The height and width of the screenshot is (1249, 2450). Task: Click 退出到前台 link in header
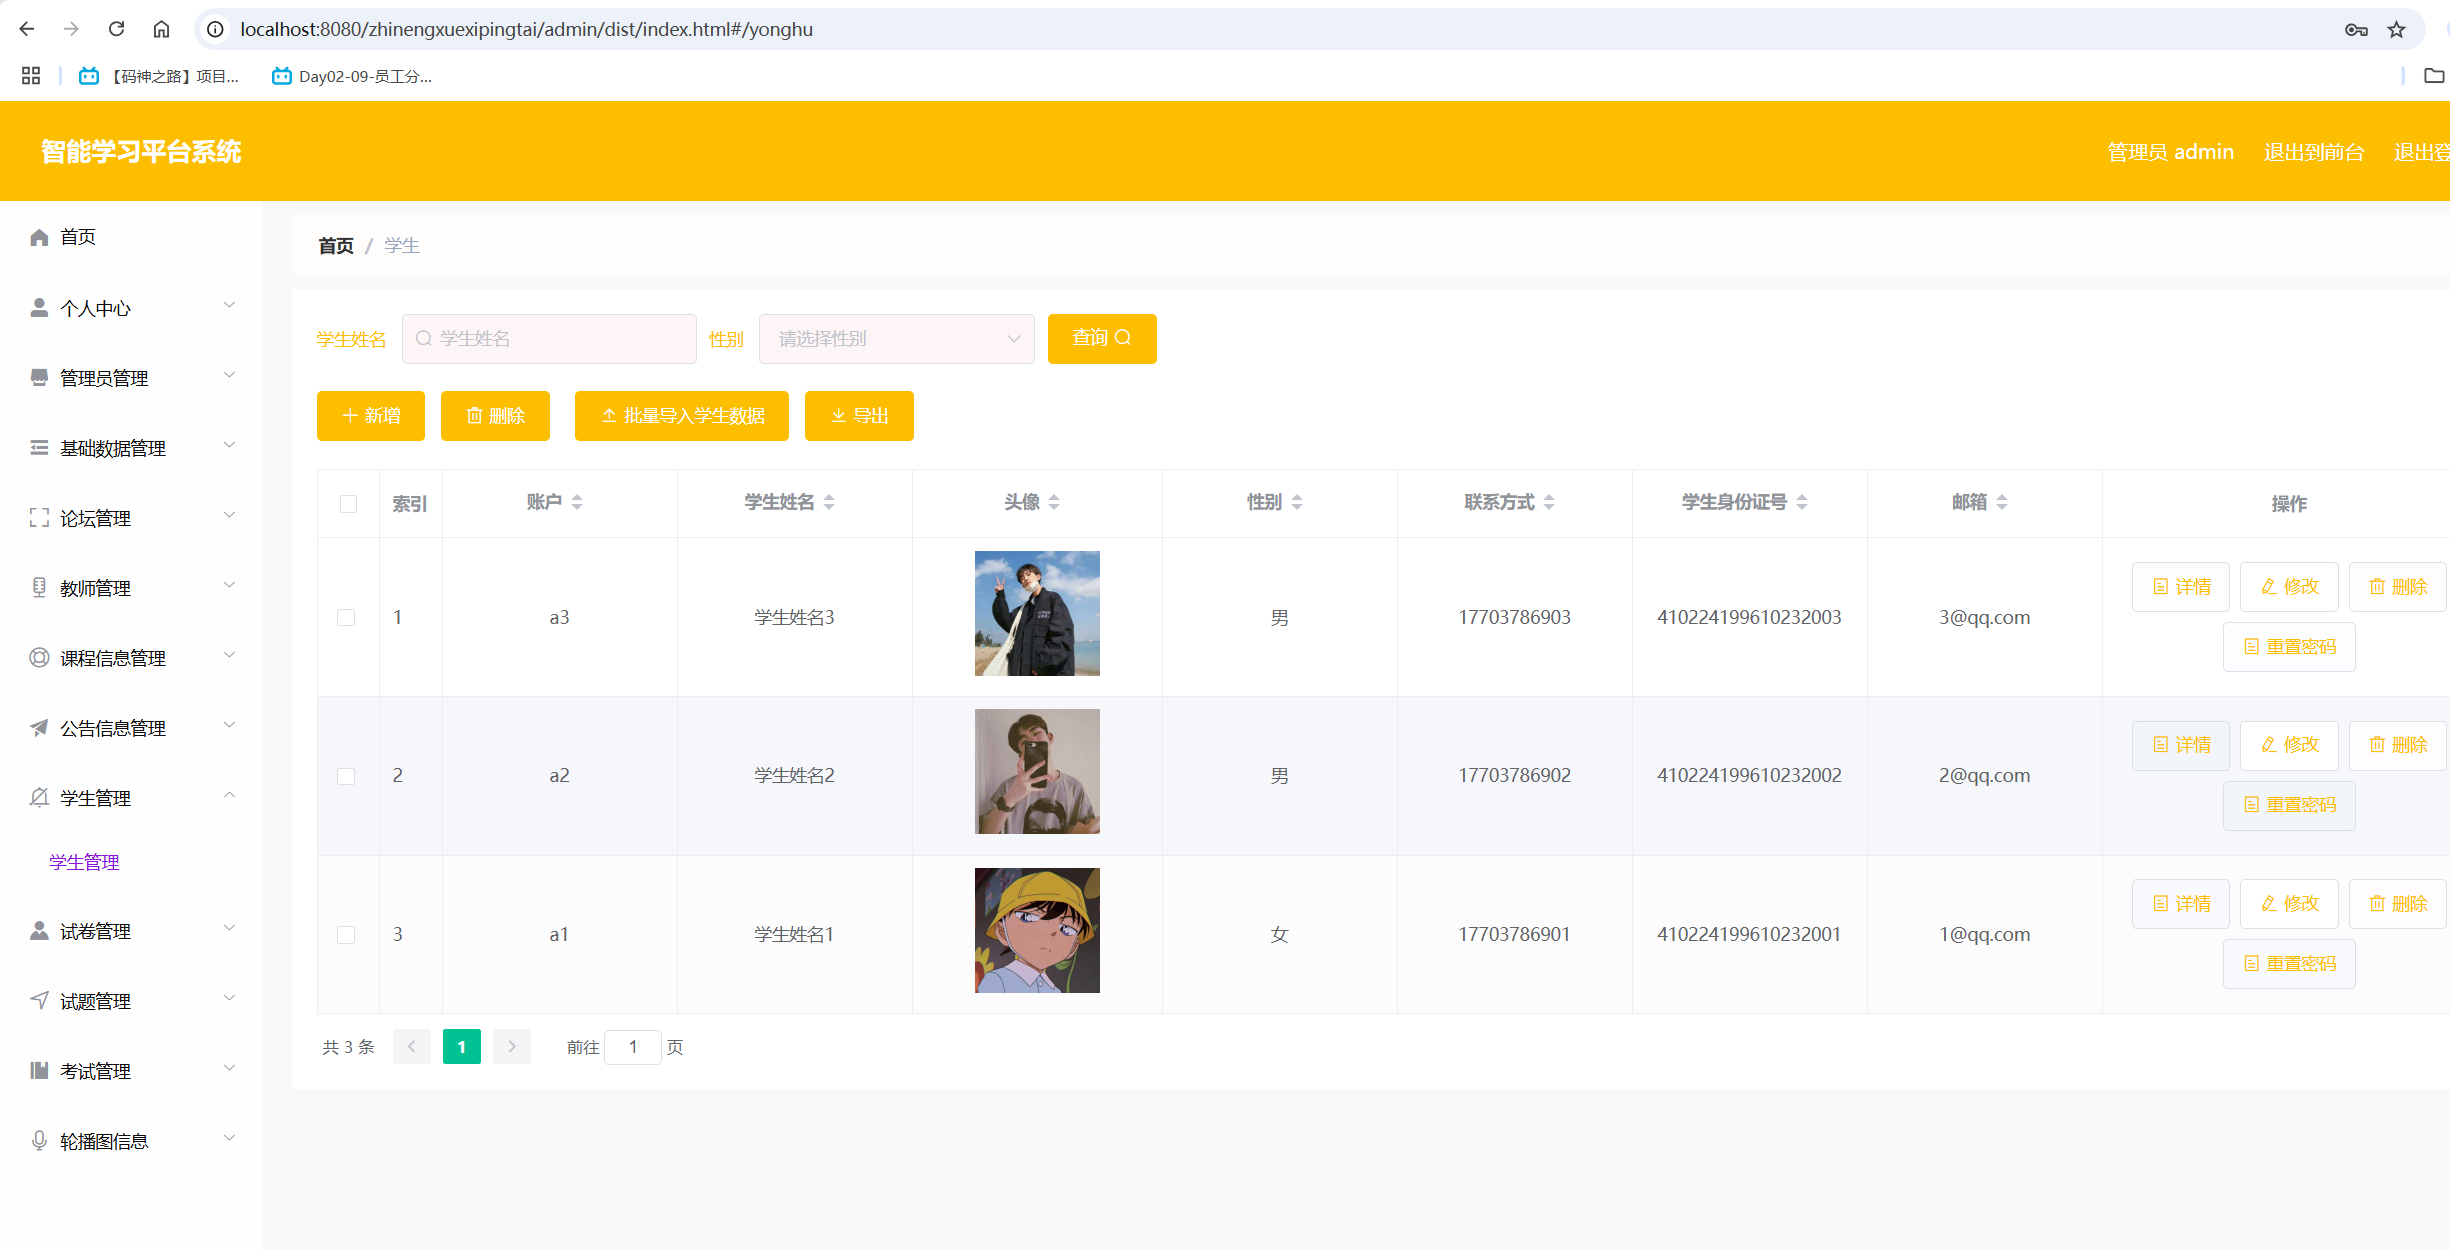click(x=2314, y=152)
